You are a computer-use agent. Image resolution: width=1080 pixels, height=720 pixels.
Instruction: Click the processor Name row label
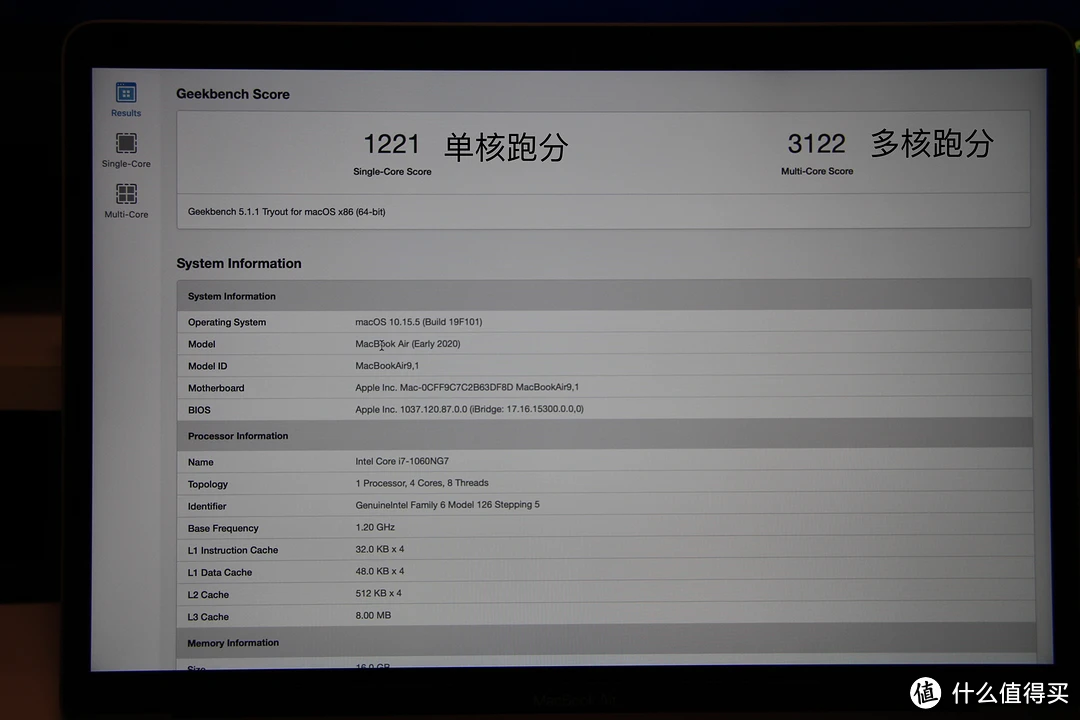tap(200, 462)
